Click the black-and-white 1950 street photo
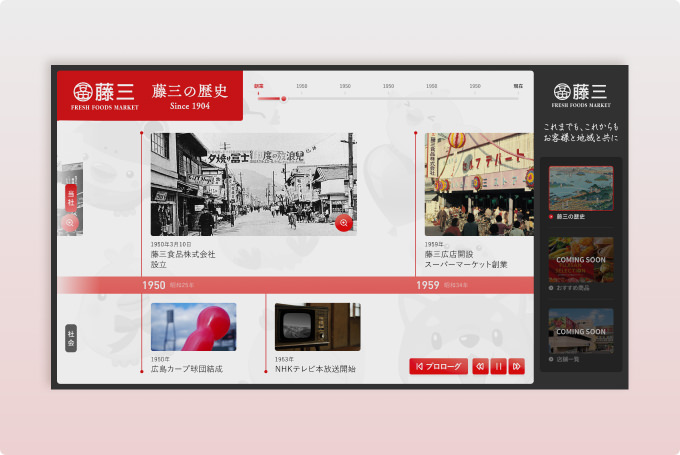 tap(253, 184)
